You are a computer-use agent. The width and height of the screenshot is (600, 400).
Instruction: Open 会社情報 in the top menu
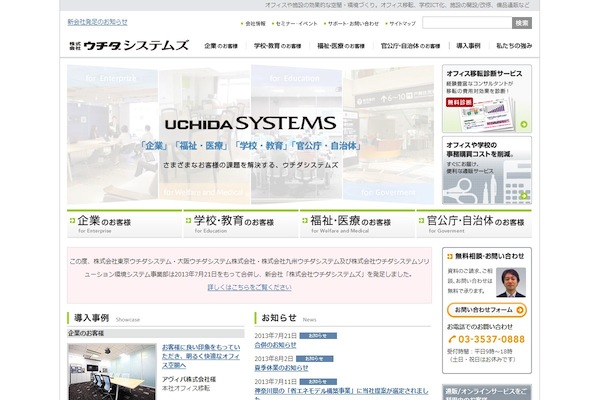click(255, 24)
